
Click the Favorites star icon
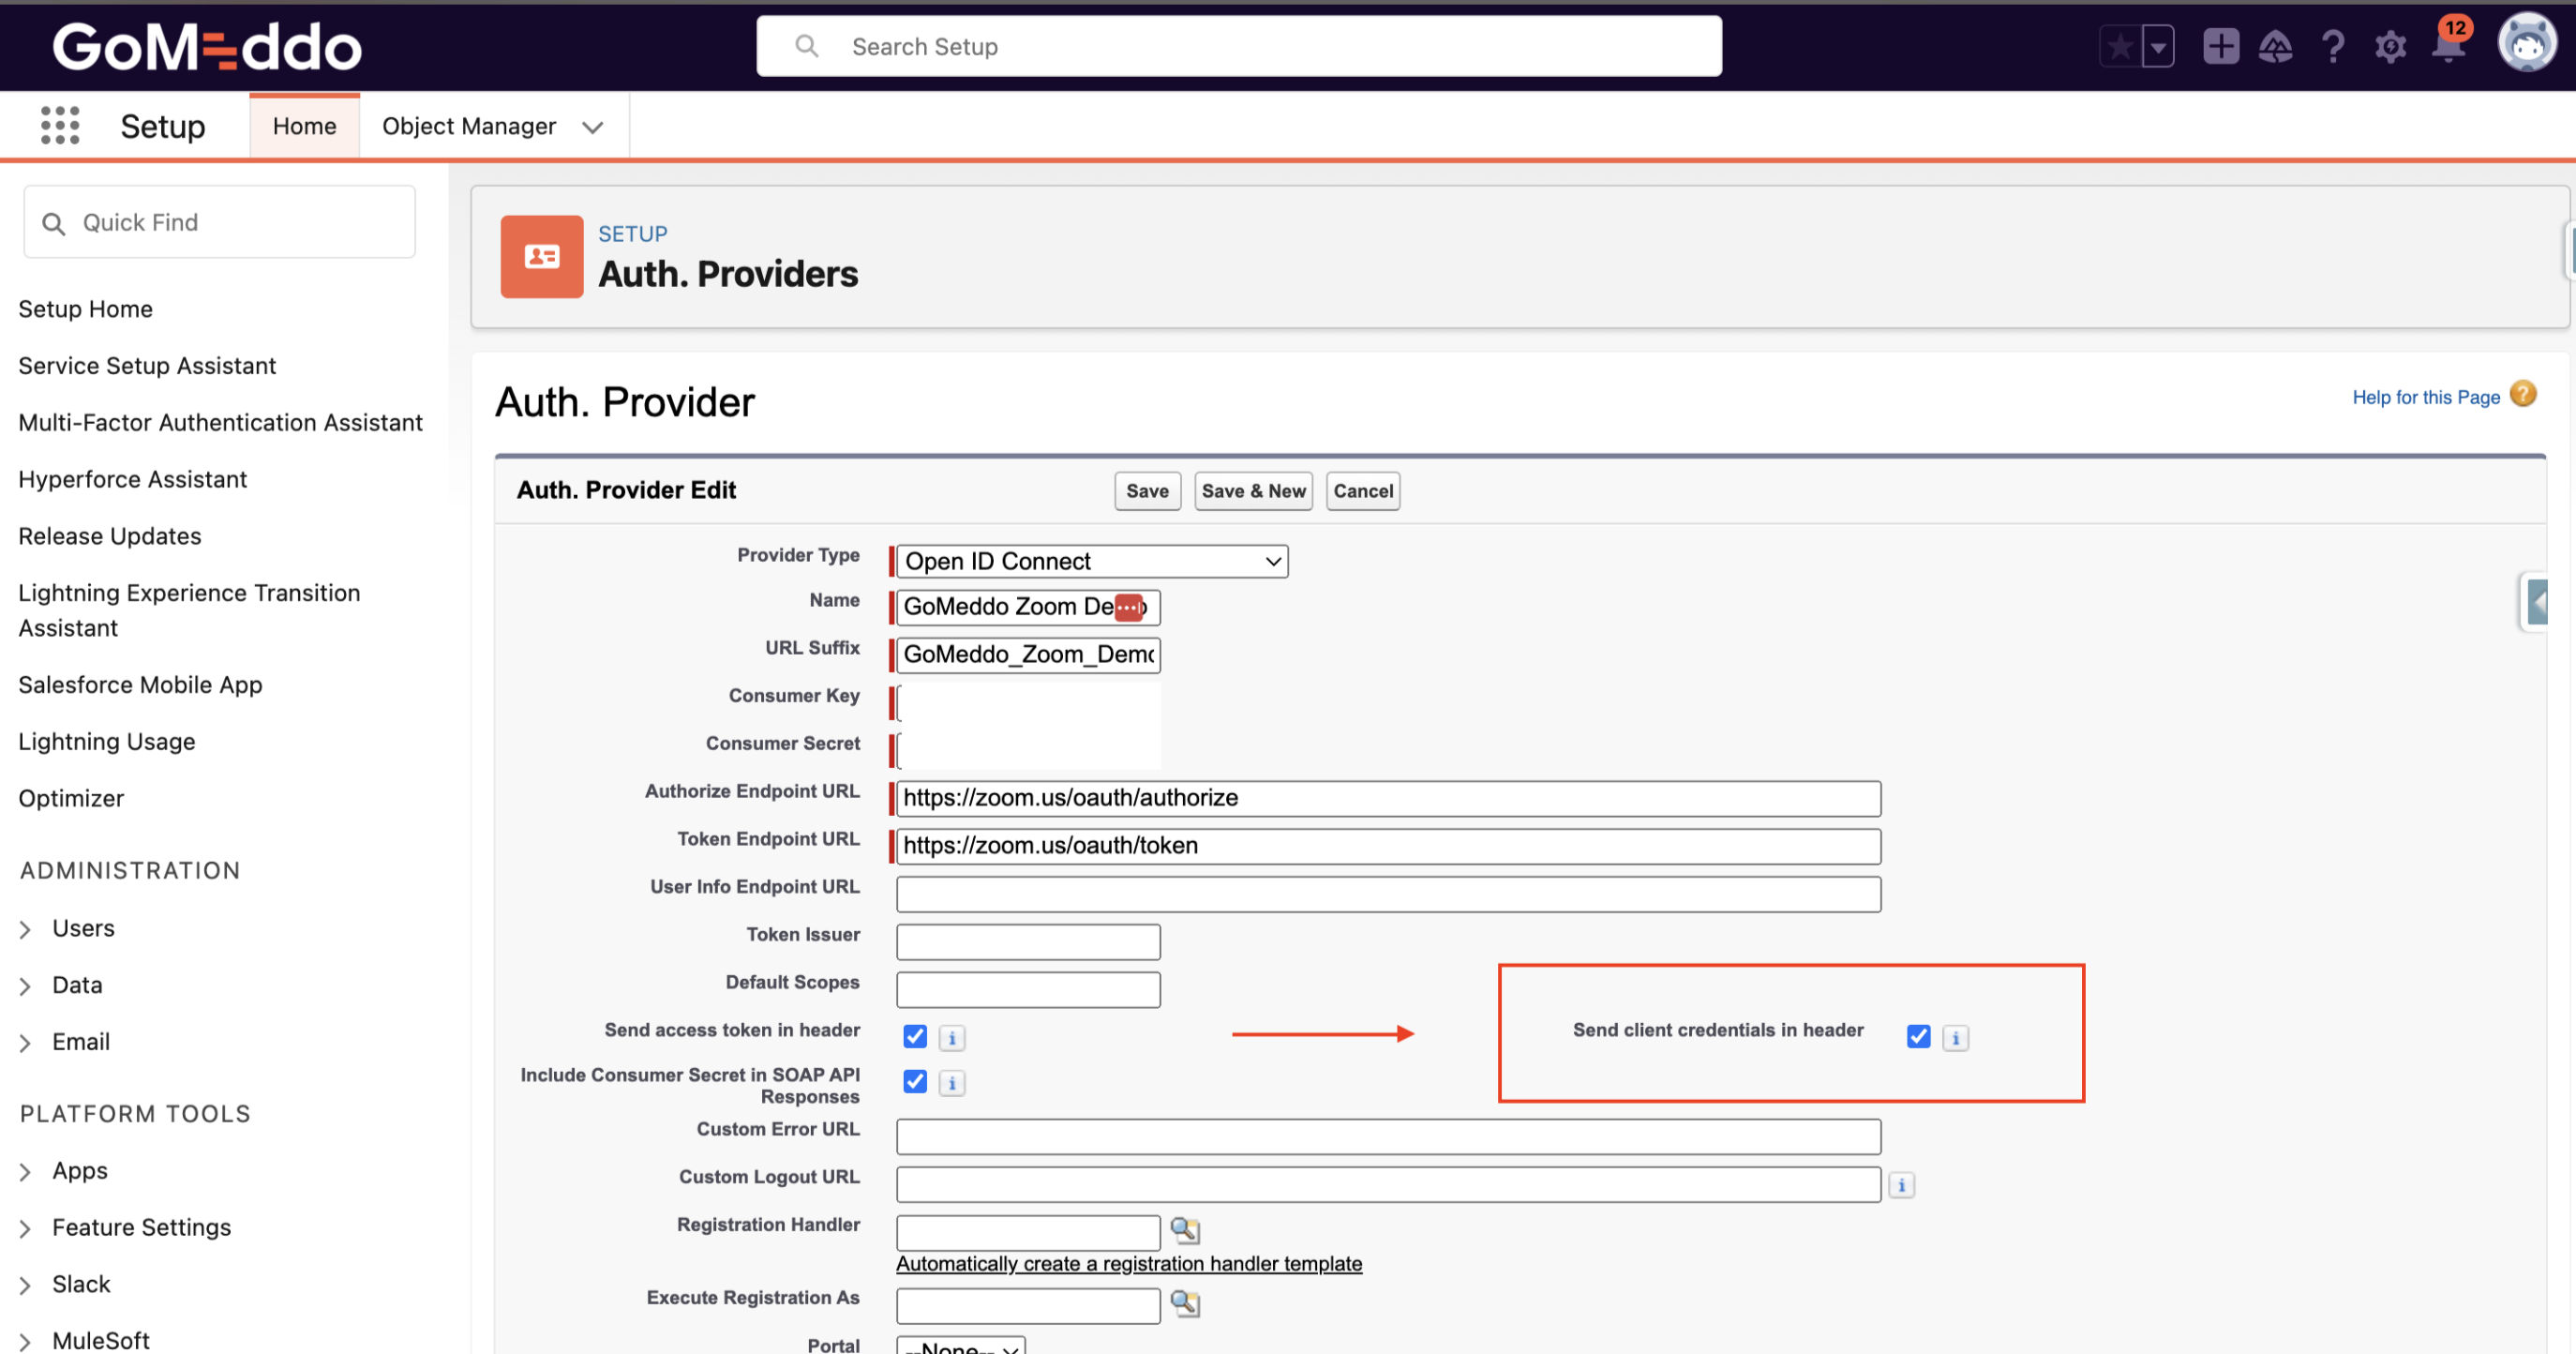click(x=2119, y=47)
